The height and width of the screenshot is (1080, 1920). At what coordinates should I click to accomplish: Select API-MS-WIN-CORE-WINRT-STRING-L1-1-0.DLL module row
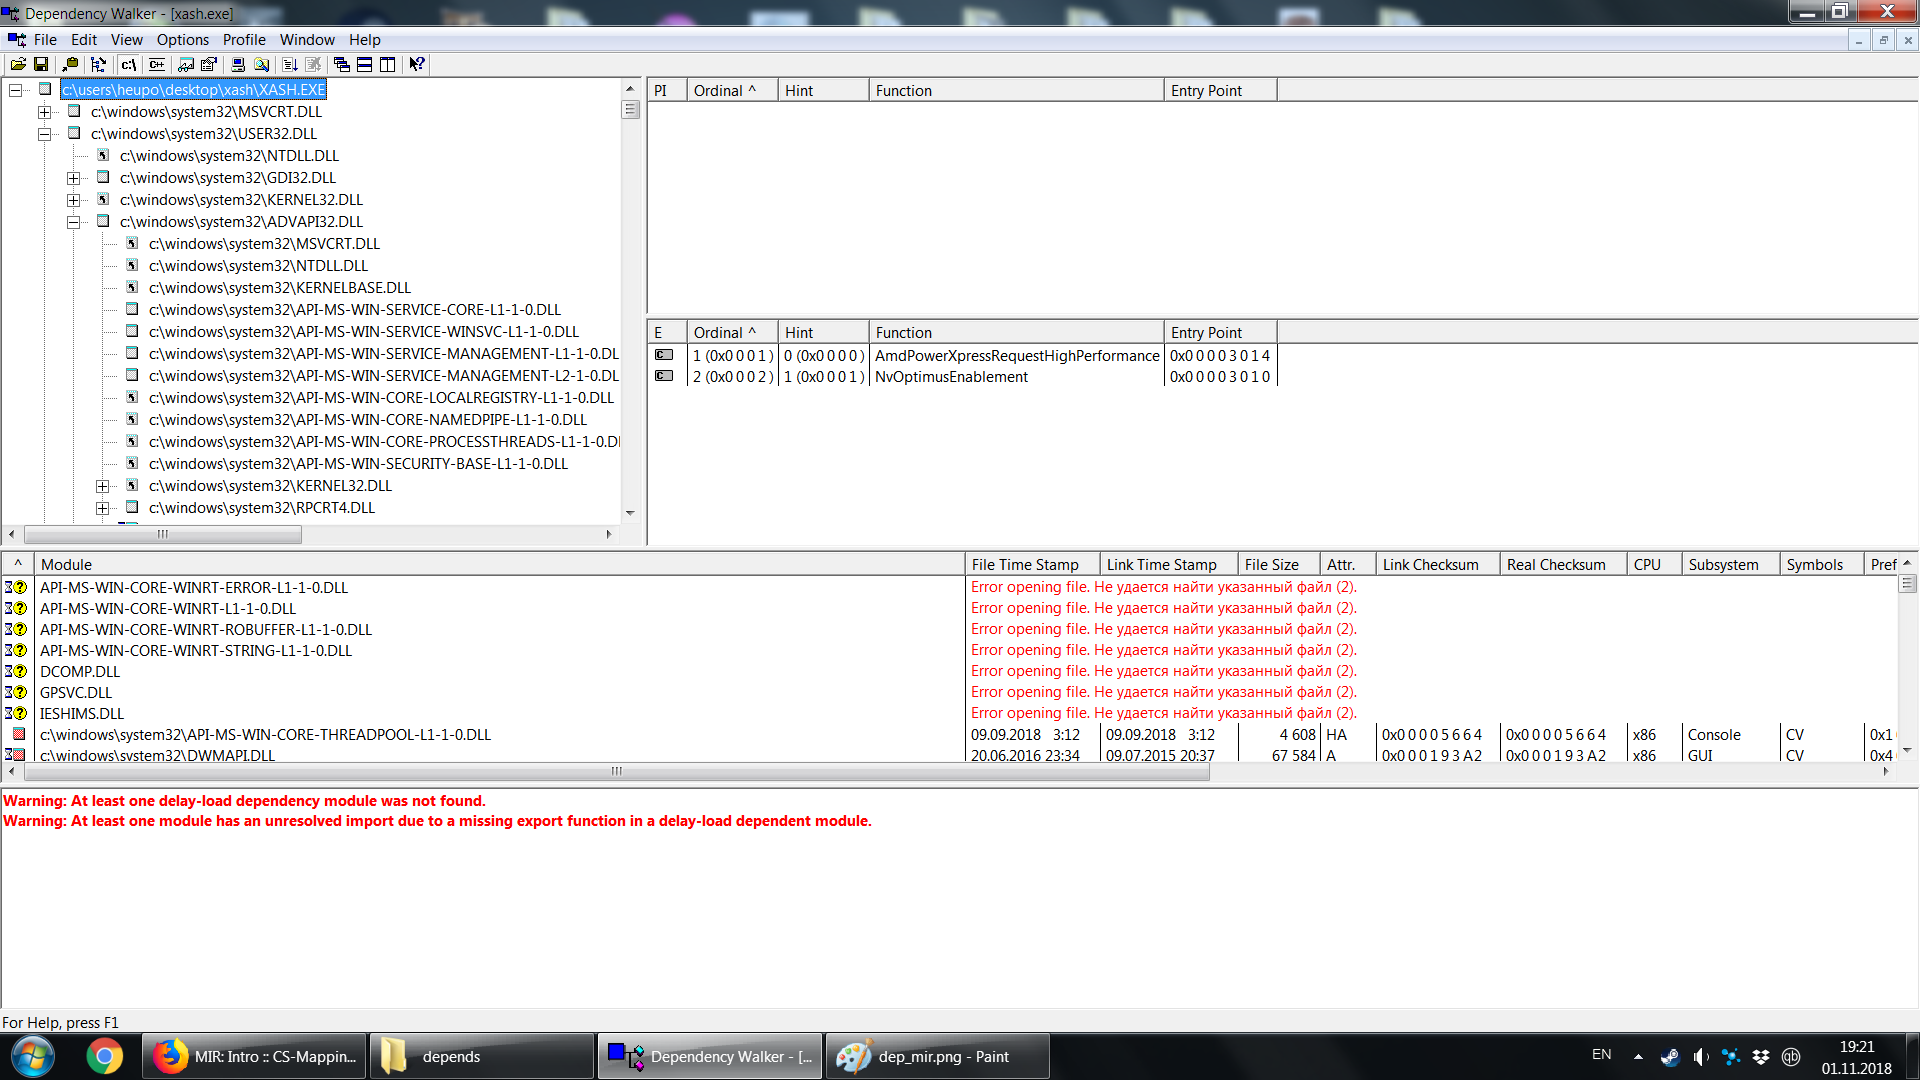196,651
